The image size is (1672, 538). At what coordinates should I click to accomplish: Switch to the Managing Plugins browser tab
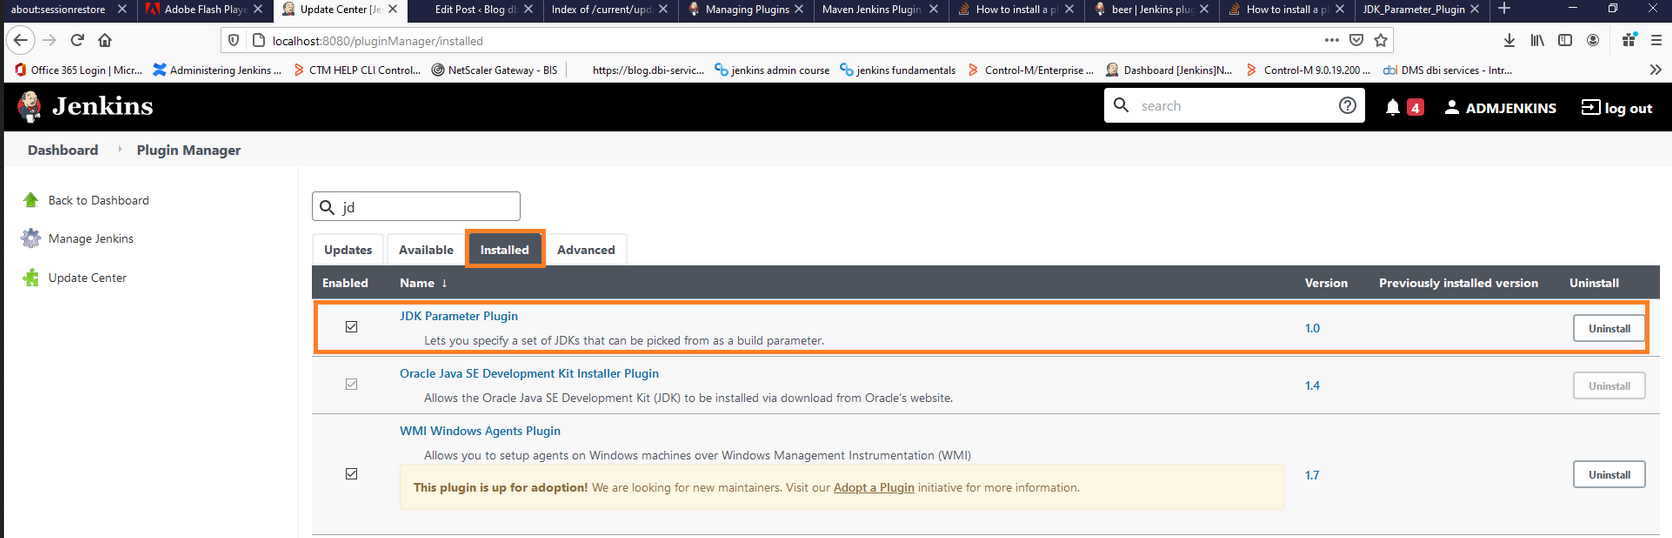(x=747, y=9)
